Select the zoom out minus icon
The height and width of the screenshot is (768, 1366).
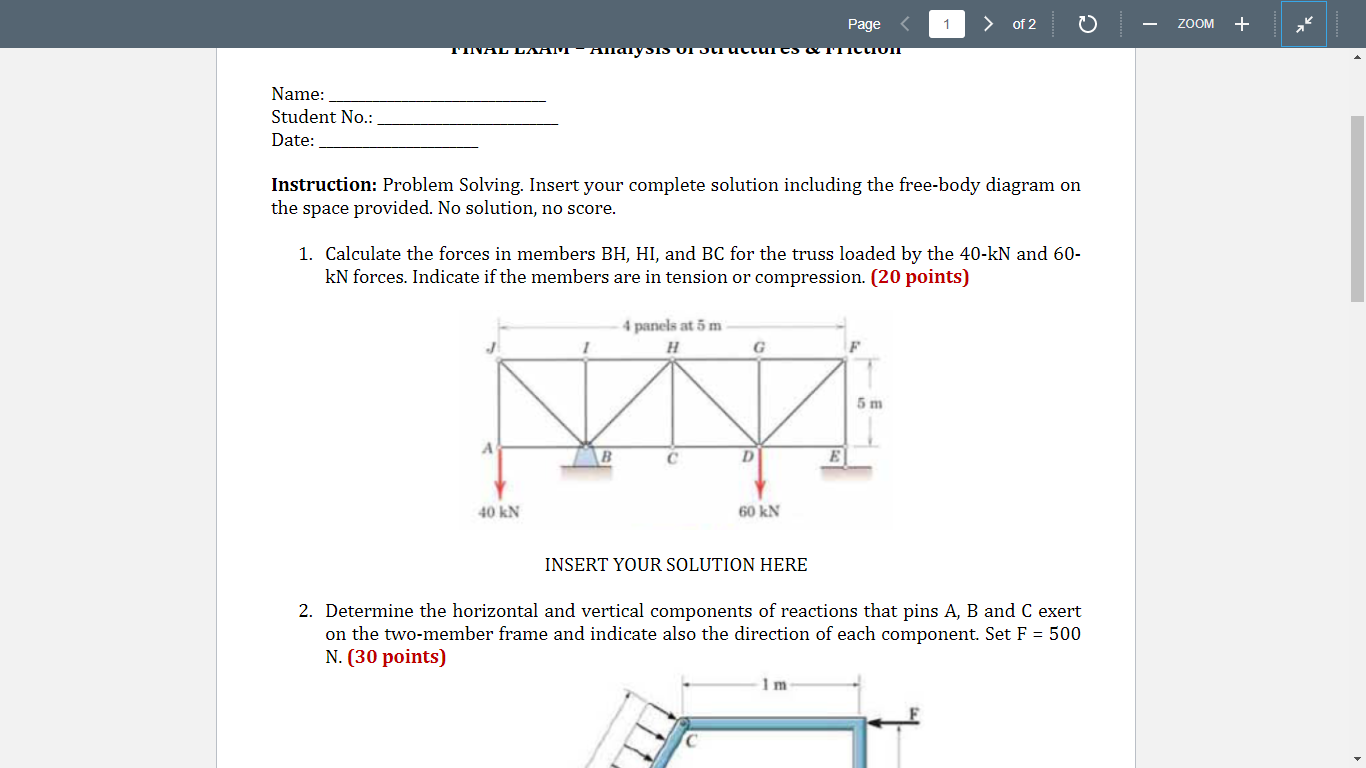(x=1149, y=23)
